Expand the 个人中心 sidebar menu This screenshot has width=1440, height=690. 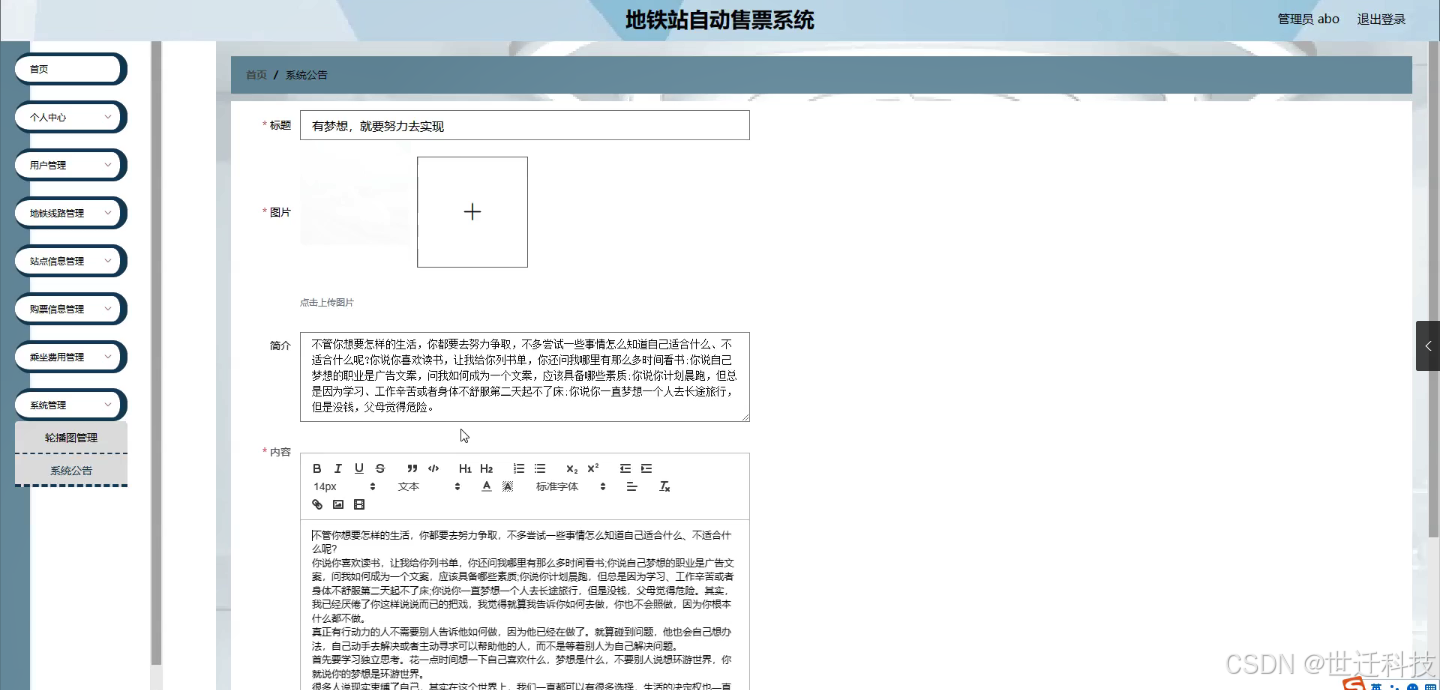pos(70,117)
